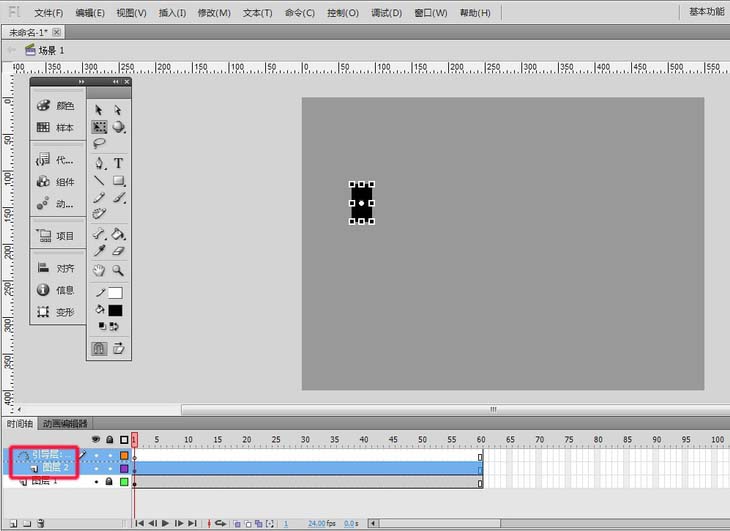
Task: Expand the docked icon panels
Action: point(81,81)
